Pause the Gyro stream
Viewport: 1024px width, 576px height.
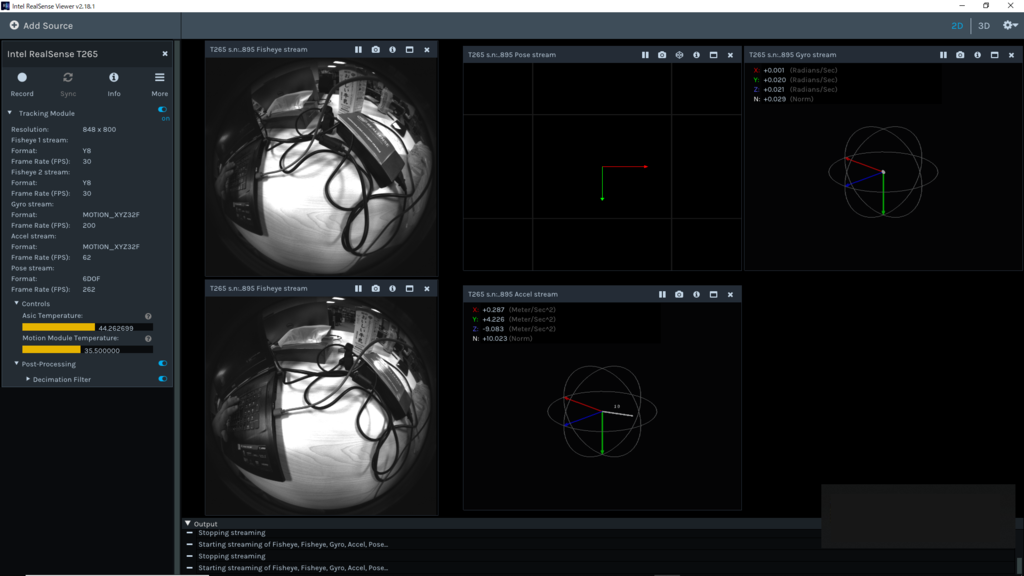point(943,55)
